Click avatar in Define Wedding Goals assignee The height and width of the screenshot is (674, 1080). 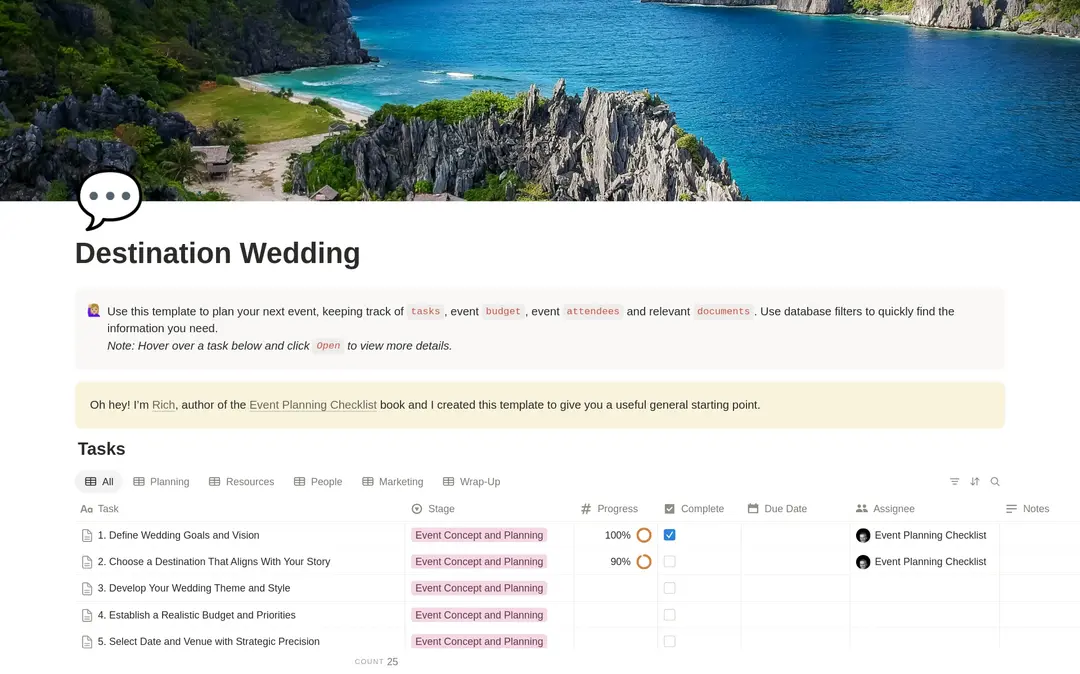(x=863, y=535)
